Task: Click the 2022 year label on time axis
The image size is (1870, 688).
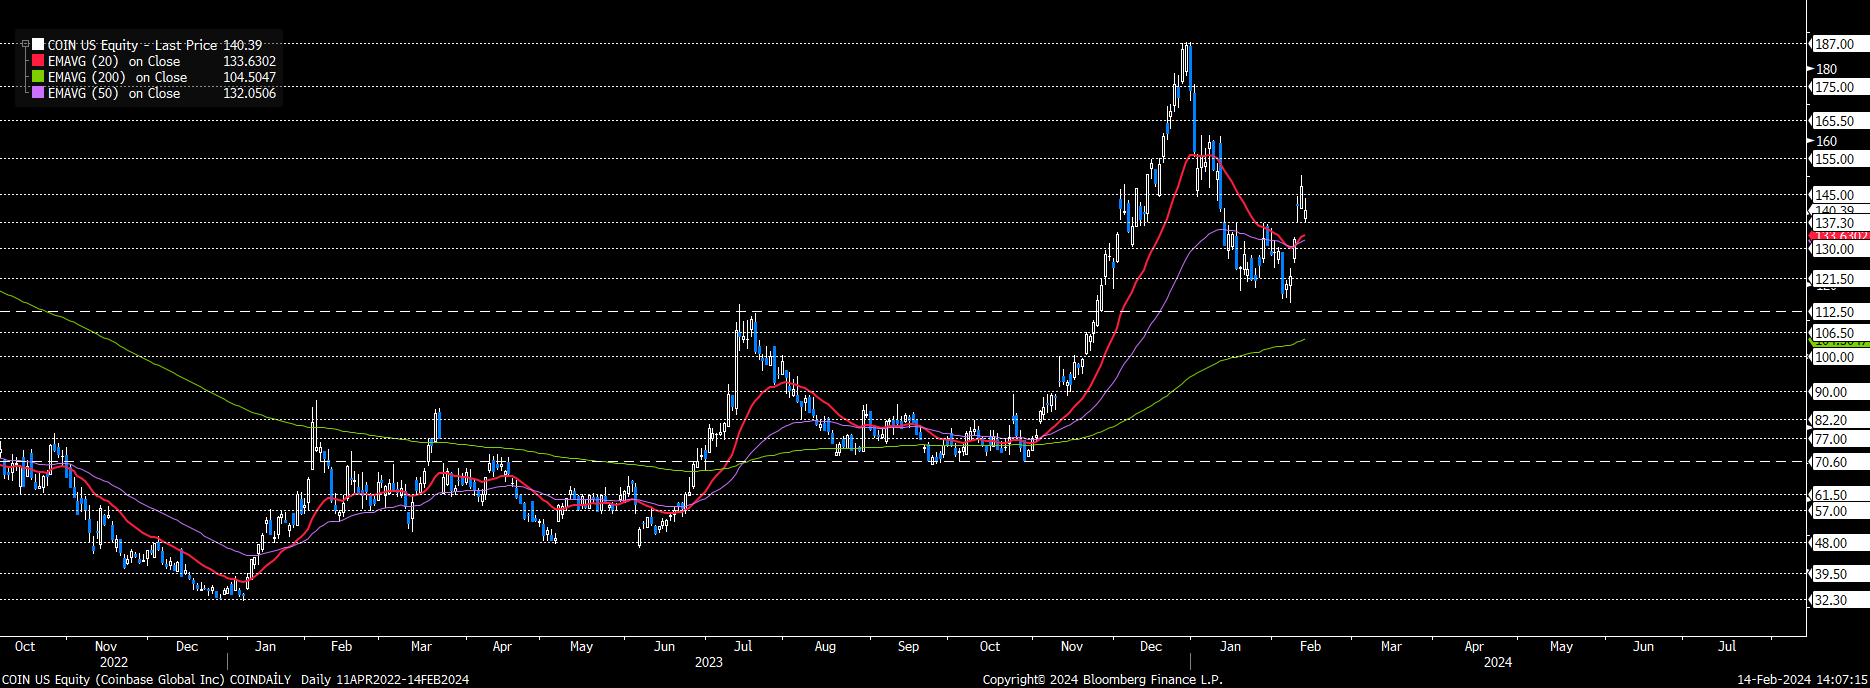Action: (114, 662)
